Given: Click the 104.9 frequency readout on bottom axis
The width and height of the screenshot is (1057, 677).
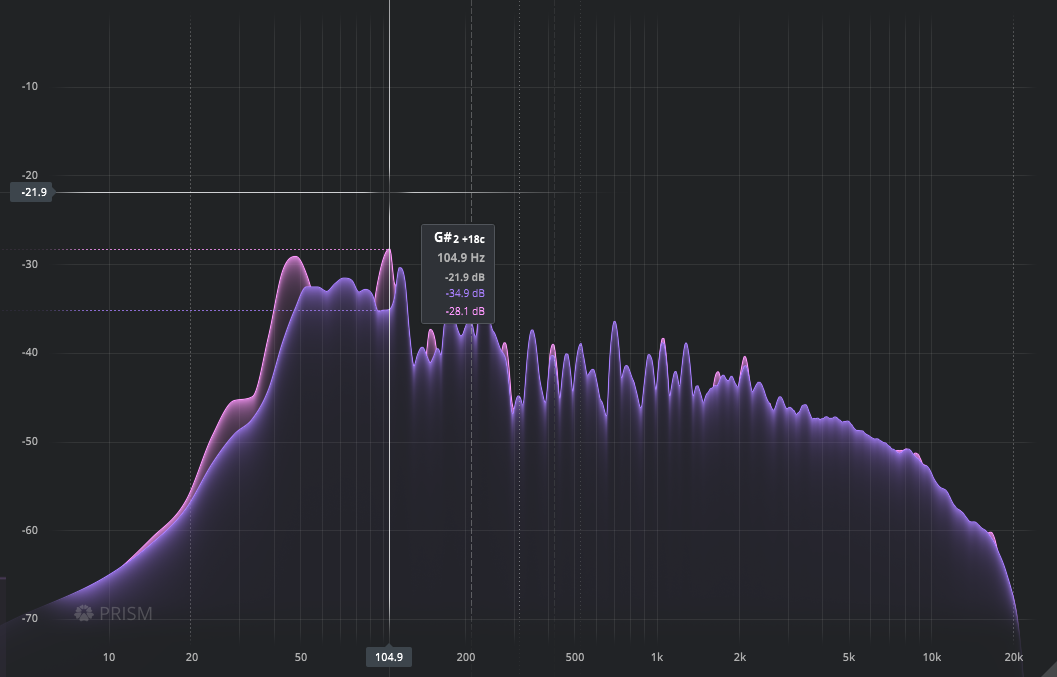Looking at the screenshot, I should click(x=389, y=657).
